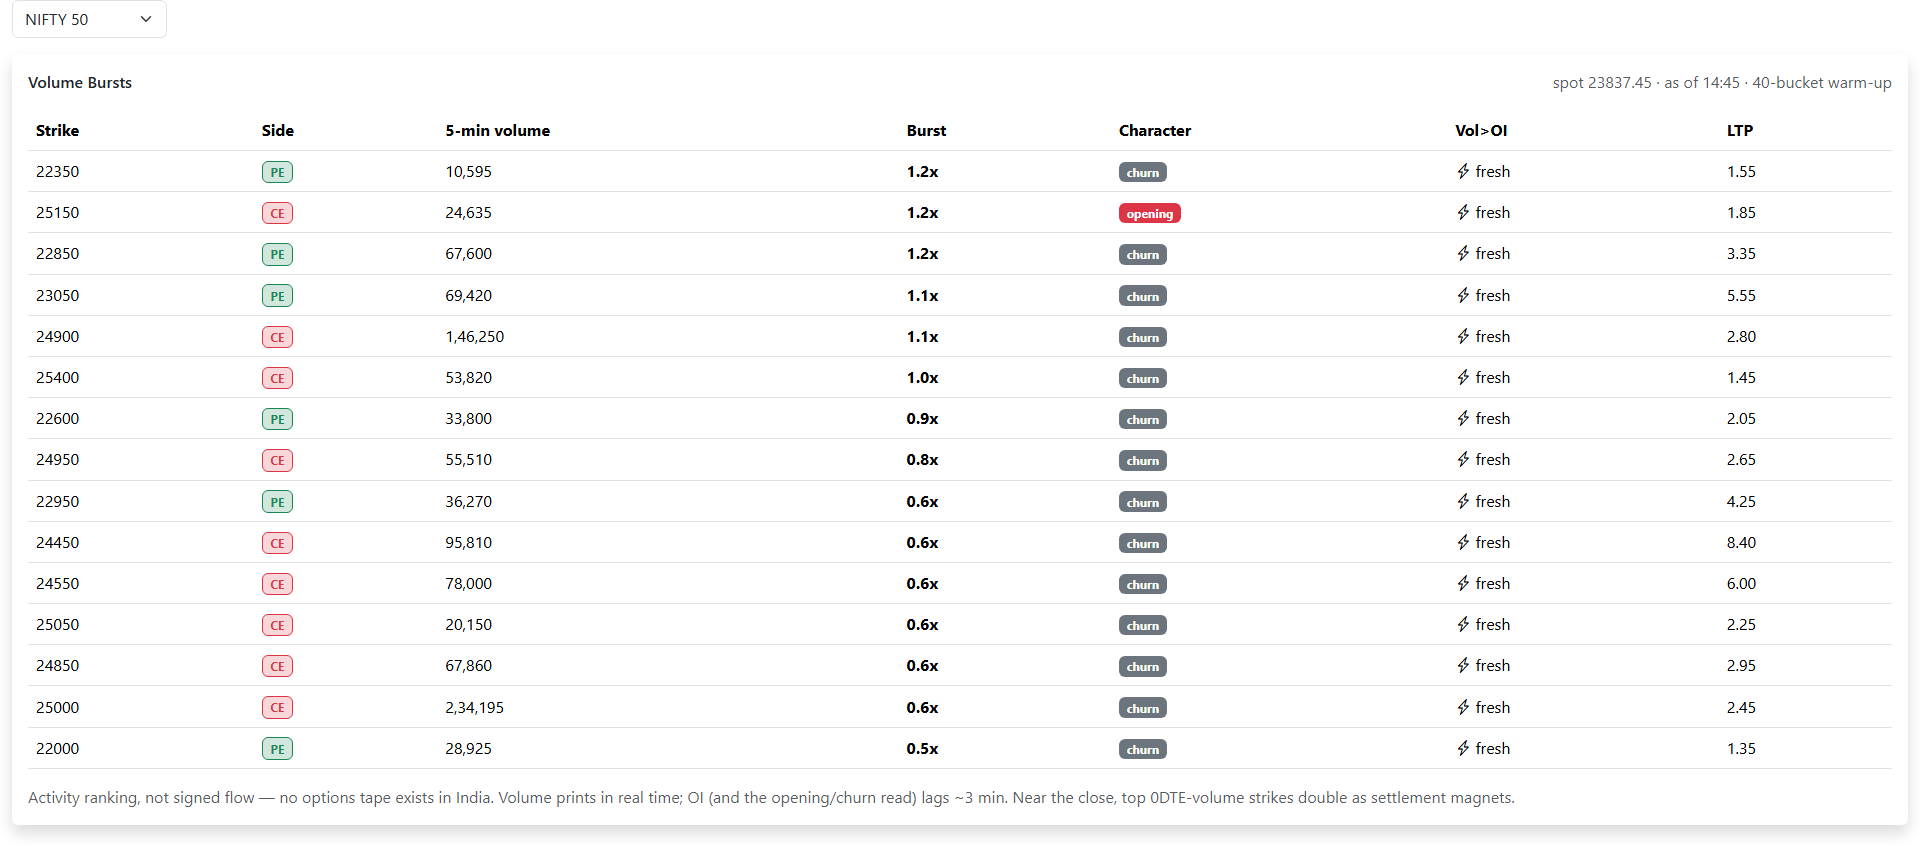Click the Volume Bursts panel title
This screenshot has height=845, width=1920.
80,83
